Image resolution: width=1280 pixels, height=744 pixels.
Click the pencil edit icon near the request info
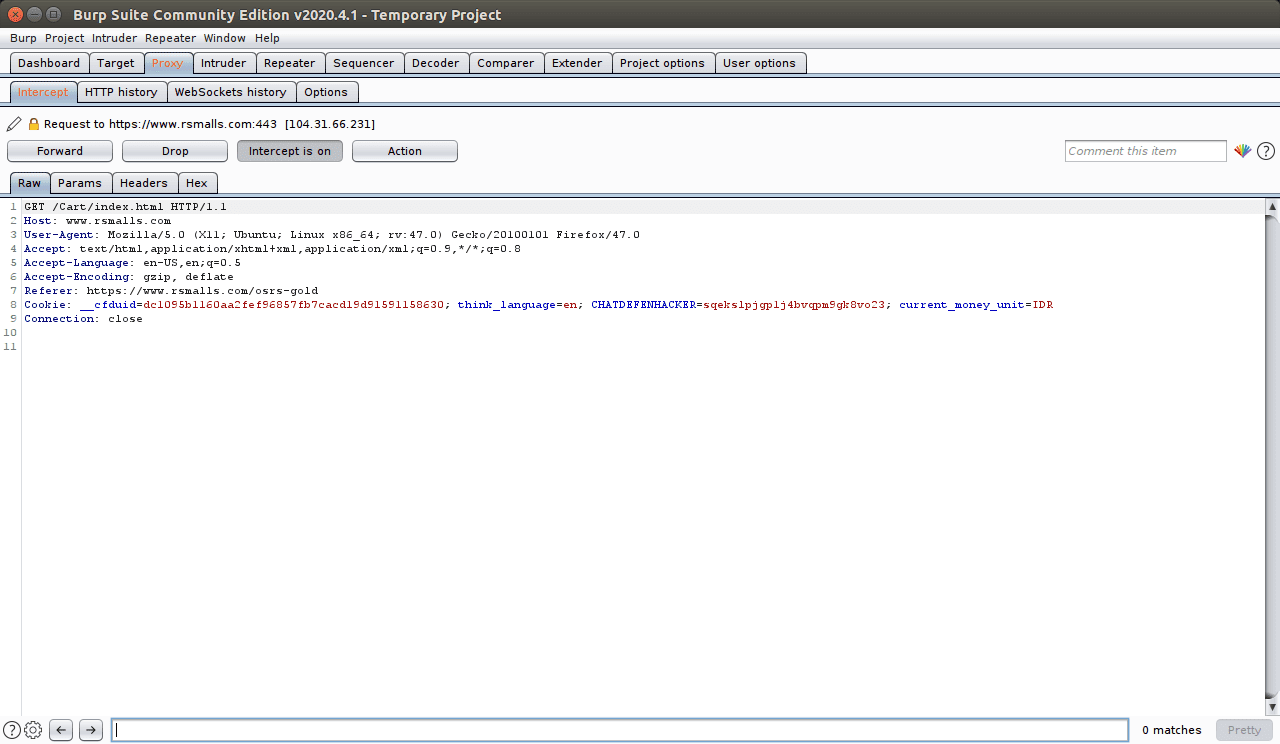click(x=13, y=123)
